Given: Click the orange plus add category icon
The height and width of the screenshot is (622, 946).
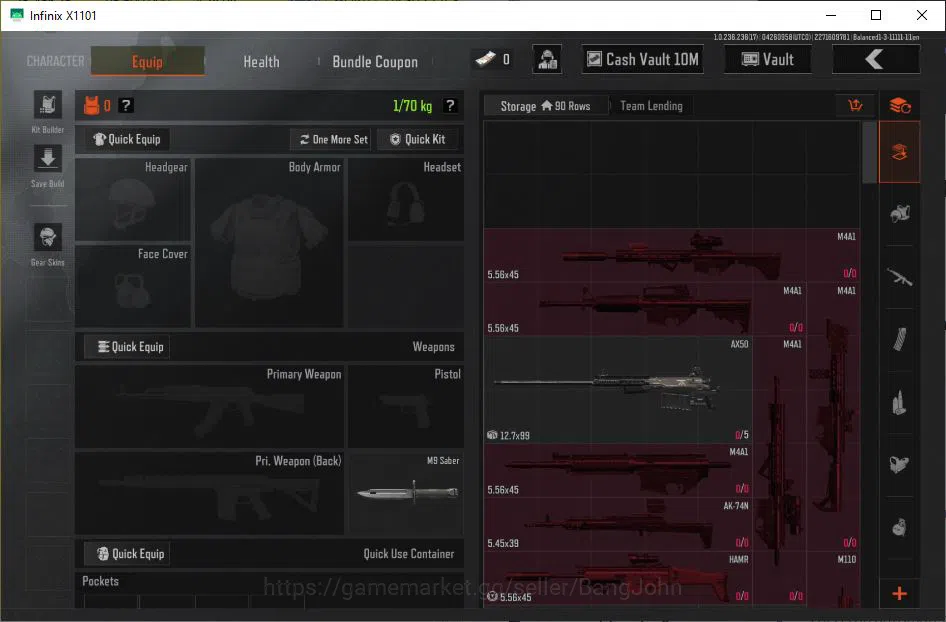Looking at the screenshot, I should pyautogui.click(x=900, y=594).
